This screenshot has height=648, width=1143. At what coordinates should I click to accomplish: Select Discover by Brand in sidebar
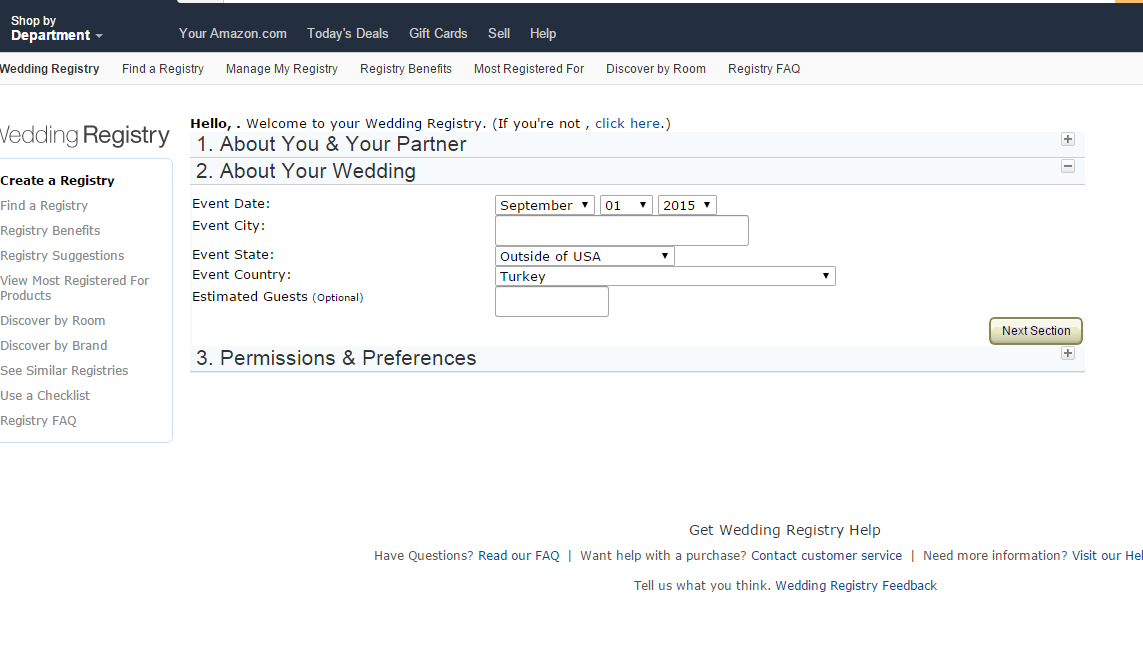(54, 346)
